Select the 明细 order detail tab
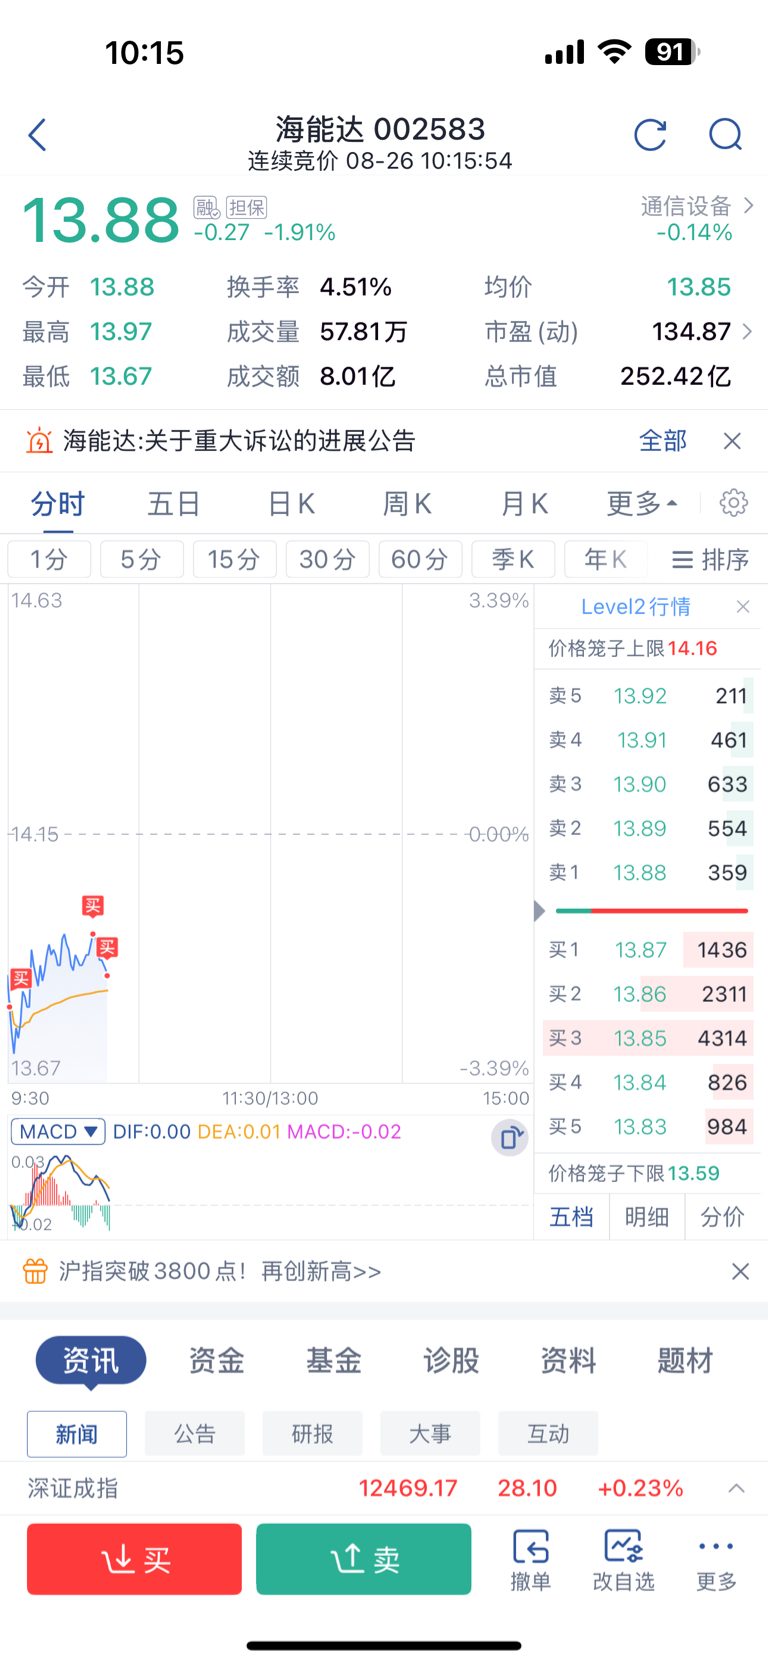This screenshot has width=768, height=1665. pyautogui.click(x=647, y=1217)
